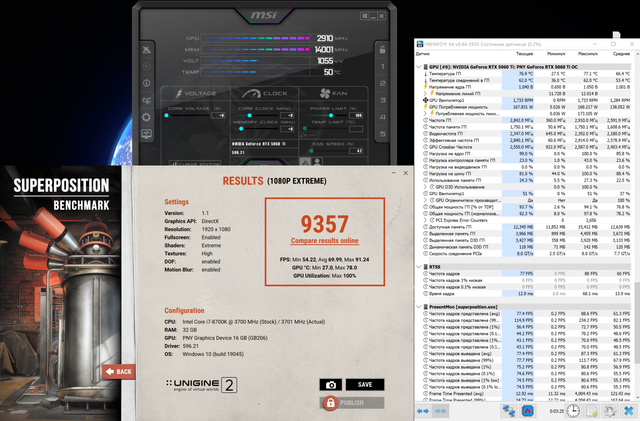
Task: Open the Kombustor (K) icon in Afterburner sidebar
Action: click(147, 67)
